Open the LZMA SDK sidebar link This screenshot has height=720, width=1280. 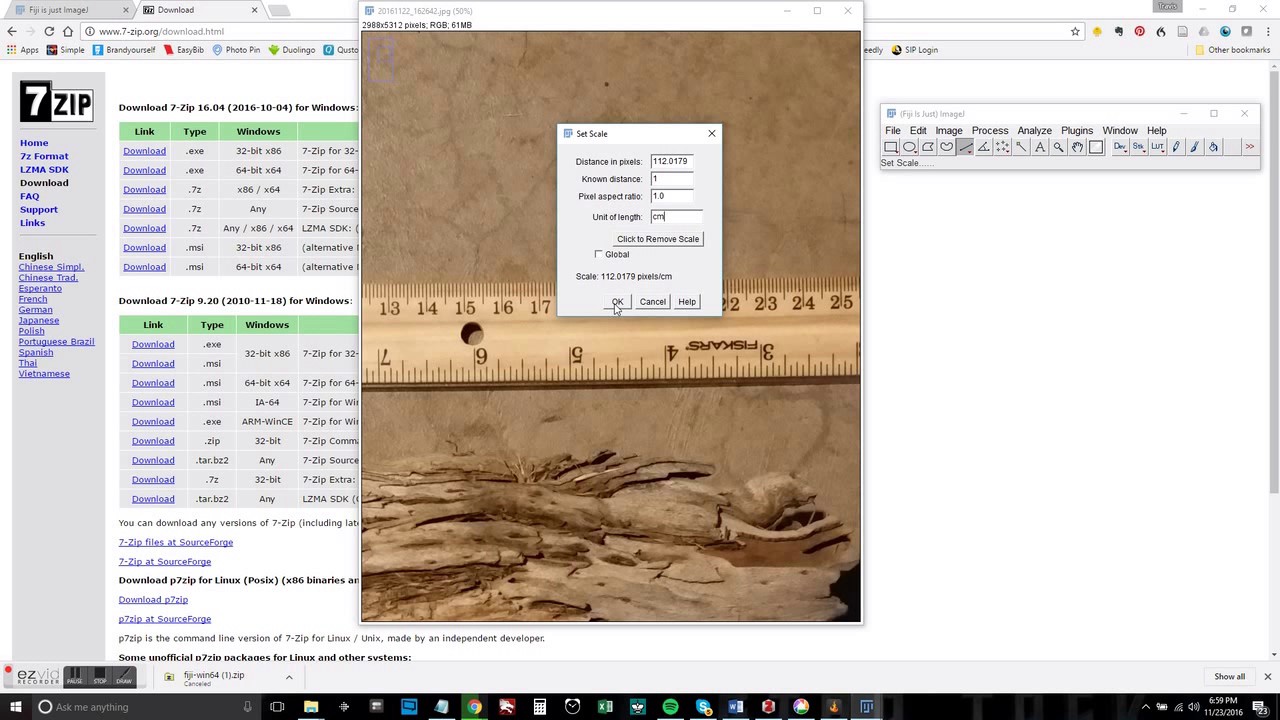[x=44, y=169]
